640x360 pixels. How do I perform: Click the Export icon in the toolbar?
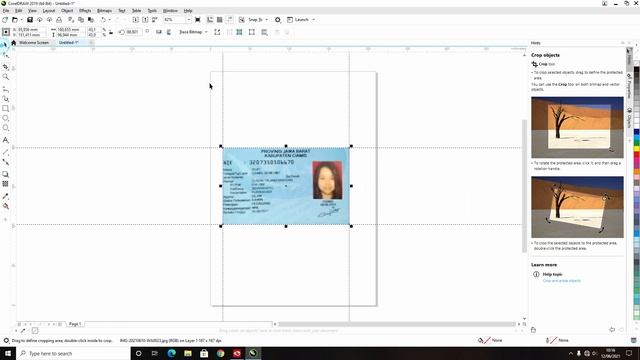point(145,20)
